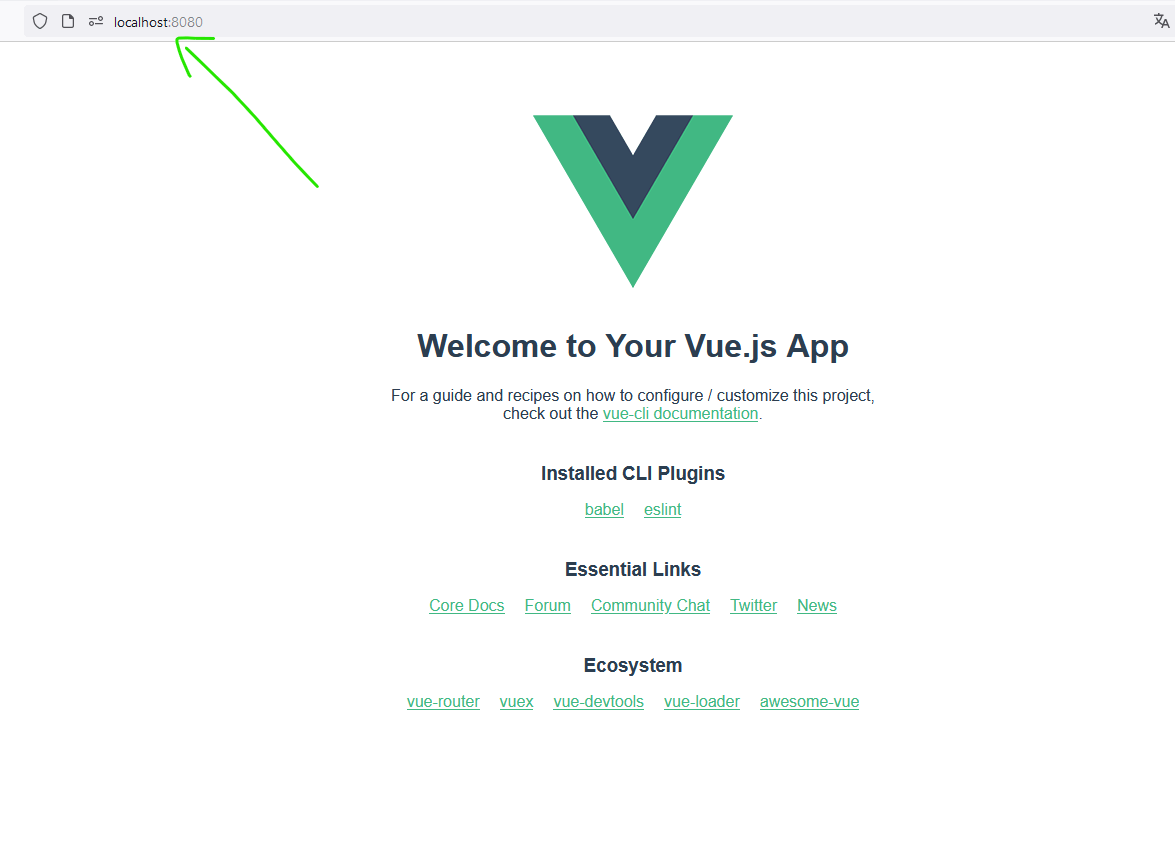
Task: Open the vue-cli documentation link
Action: coord(680,414)
